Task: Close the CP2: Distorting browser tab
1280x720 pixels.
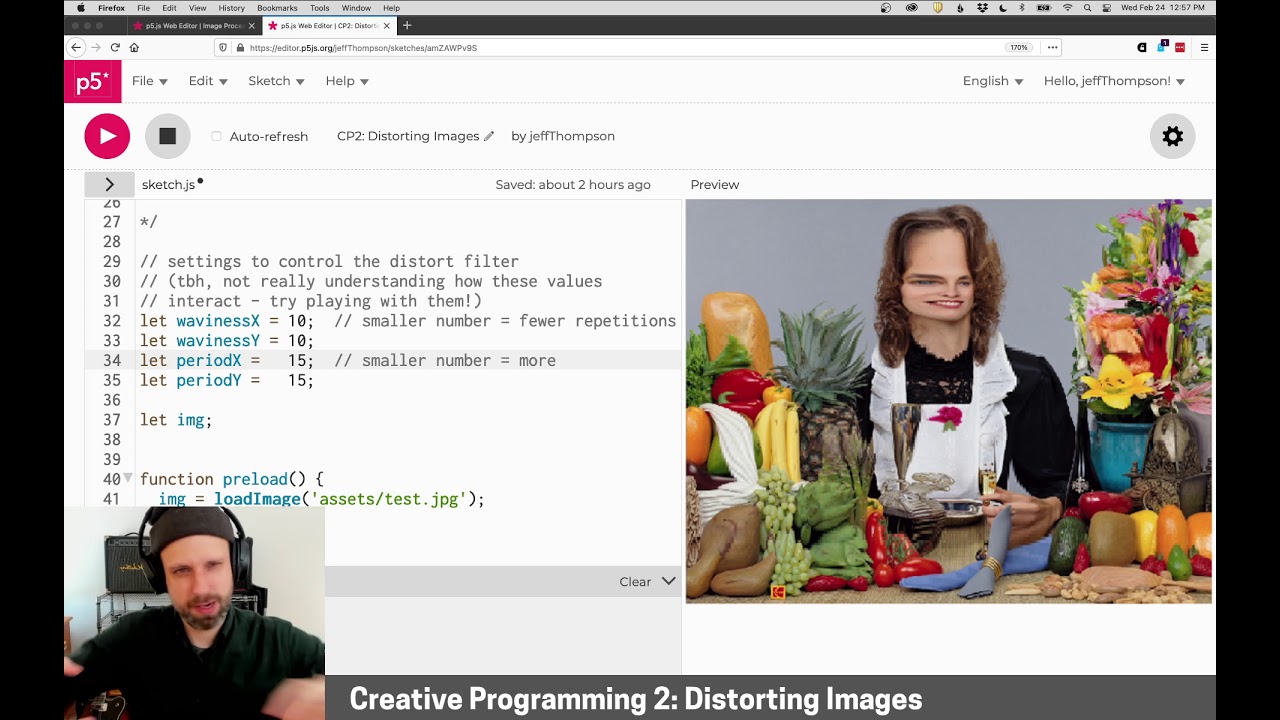Action: coord(387,25)
